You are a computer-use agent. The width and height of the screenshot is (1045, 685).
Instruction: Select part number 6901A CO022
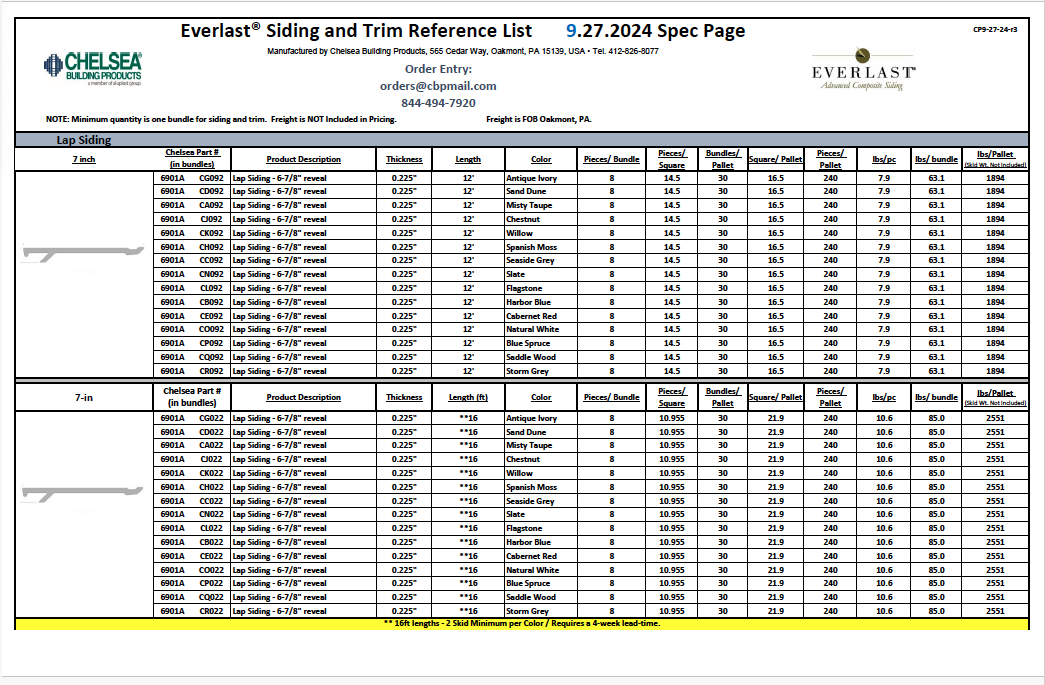coord(192,570)
